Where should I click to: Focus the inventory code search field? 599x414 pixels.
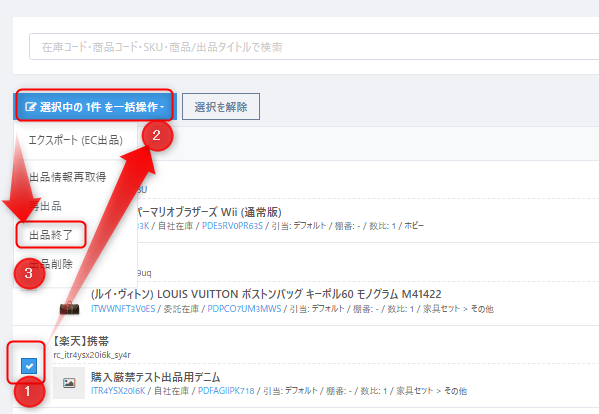(x=314, y=47)
